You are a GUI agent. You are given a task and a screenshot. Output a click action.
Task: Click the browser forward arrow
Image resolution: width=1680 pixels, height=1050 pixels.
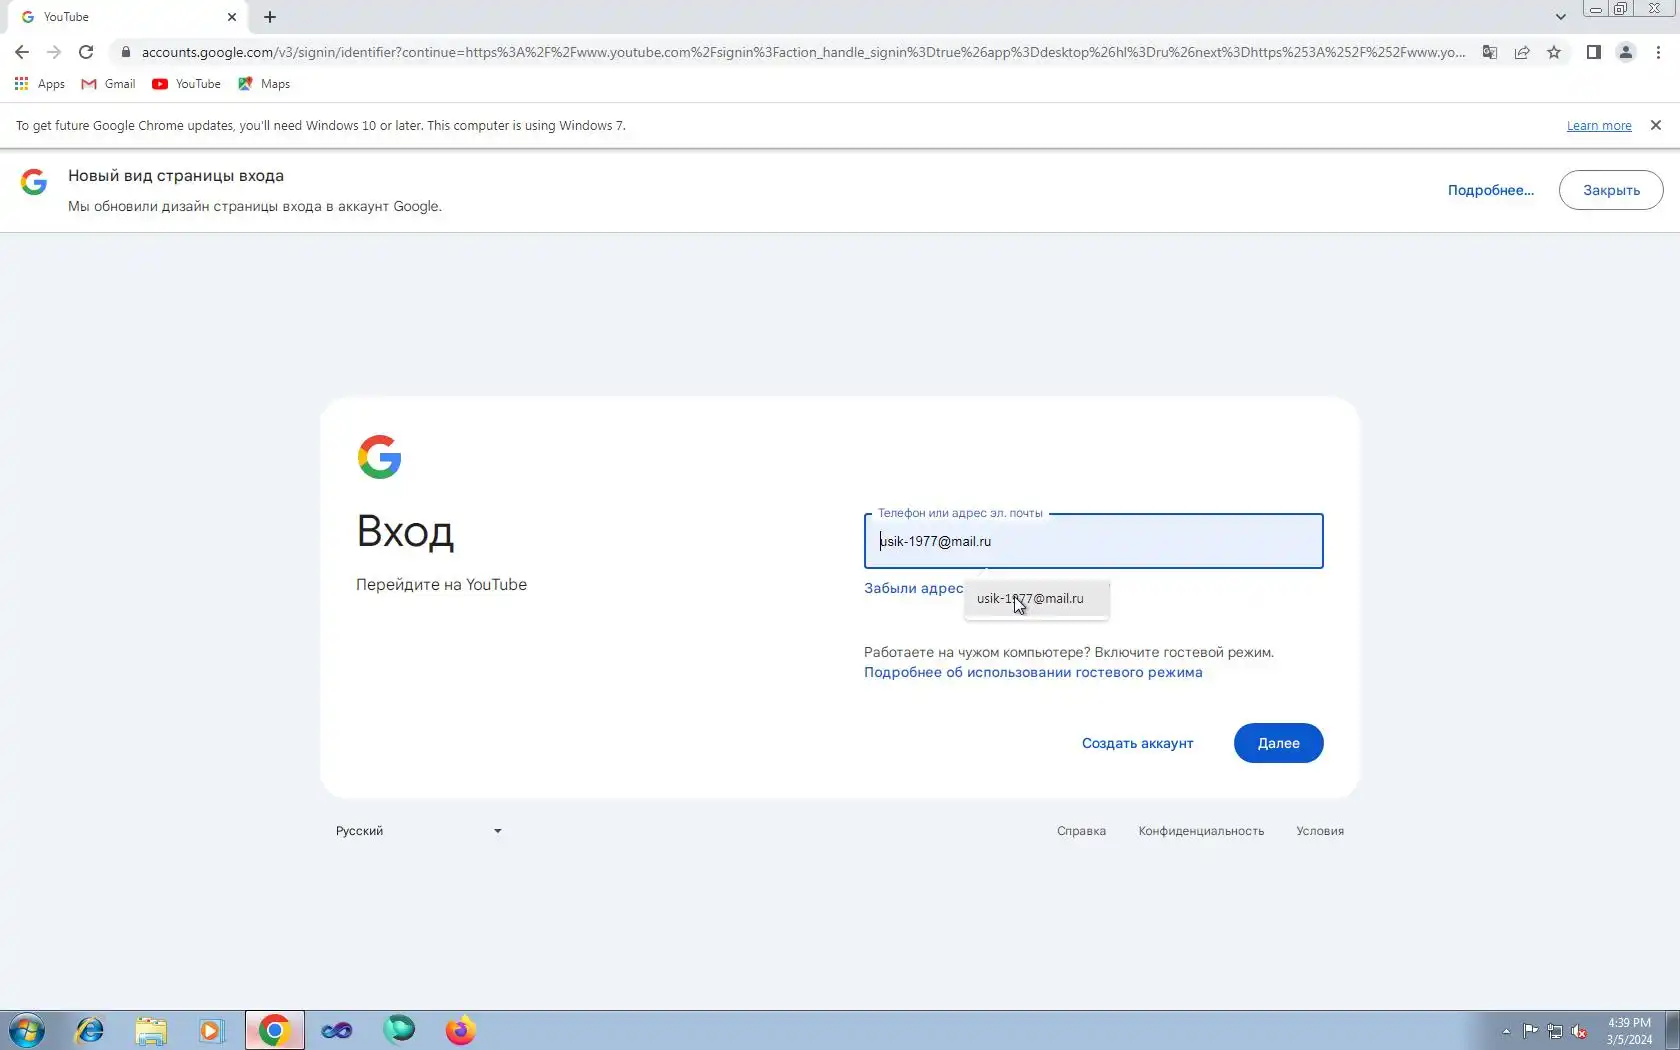(x=54, y=52)
